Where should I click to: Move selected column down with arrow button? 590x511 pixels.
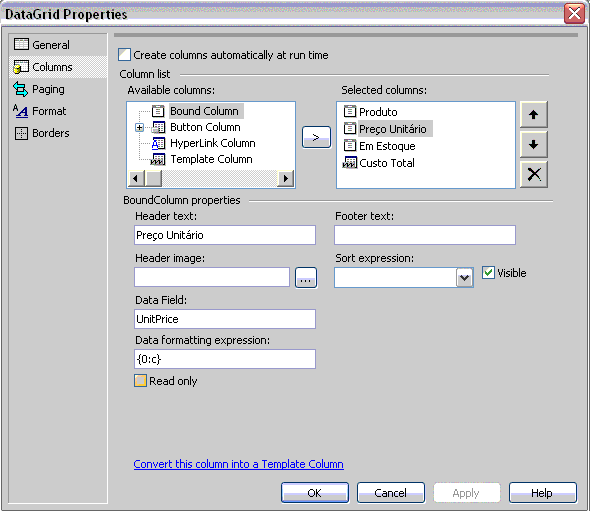tap(534, 144)
